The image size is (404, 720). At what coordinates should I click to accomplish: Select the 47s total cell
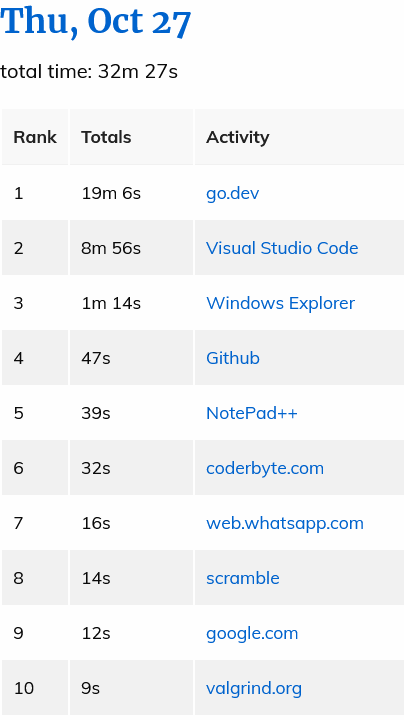[131, 358]
